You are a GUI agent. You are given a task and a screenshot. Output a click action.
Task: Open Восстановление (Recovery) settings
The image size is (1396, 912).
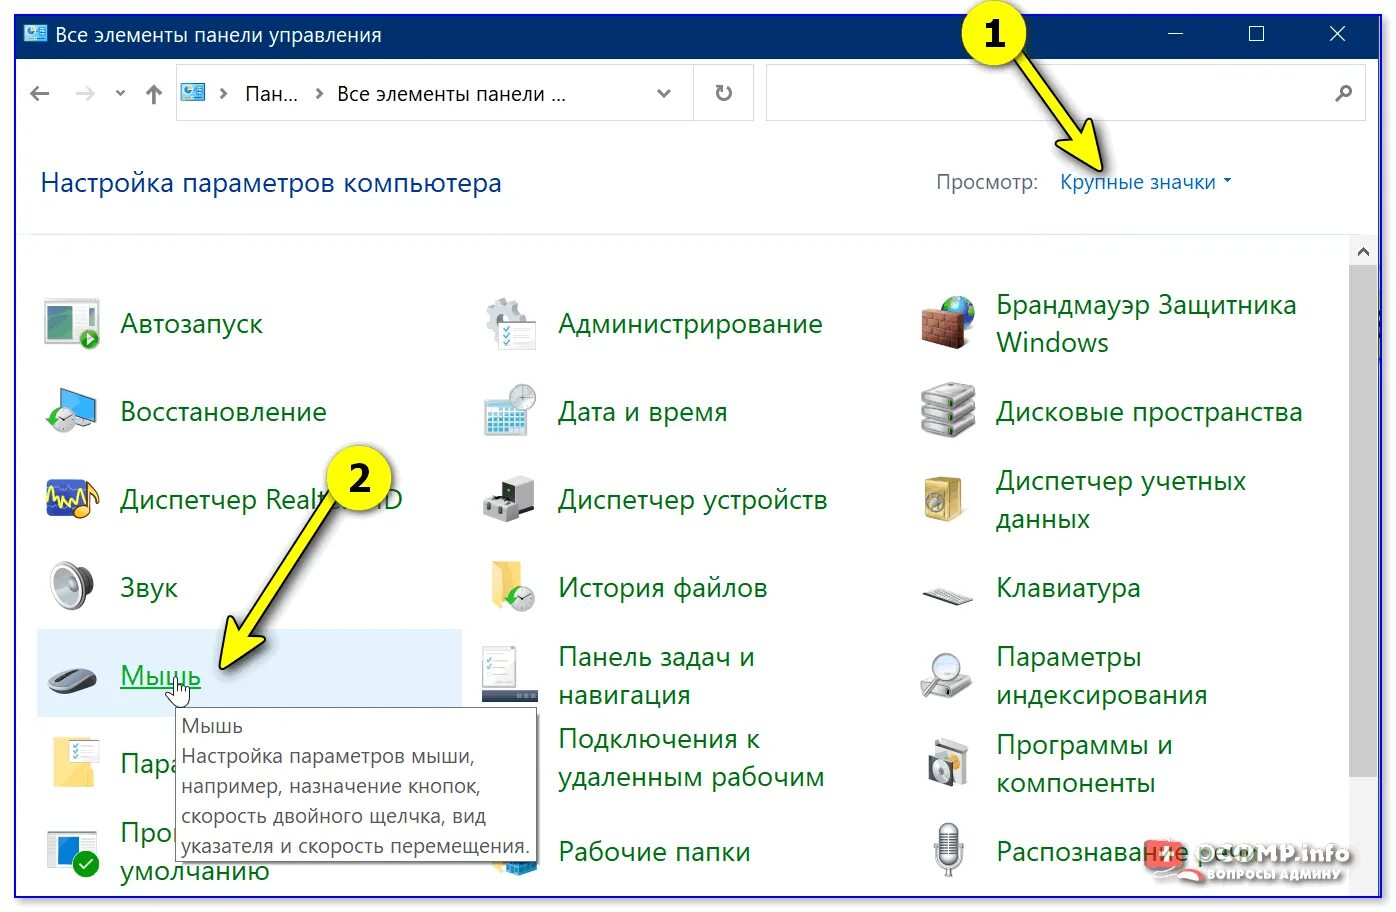pos(223,411)
